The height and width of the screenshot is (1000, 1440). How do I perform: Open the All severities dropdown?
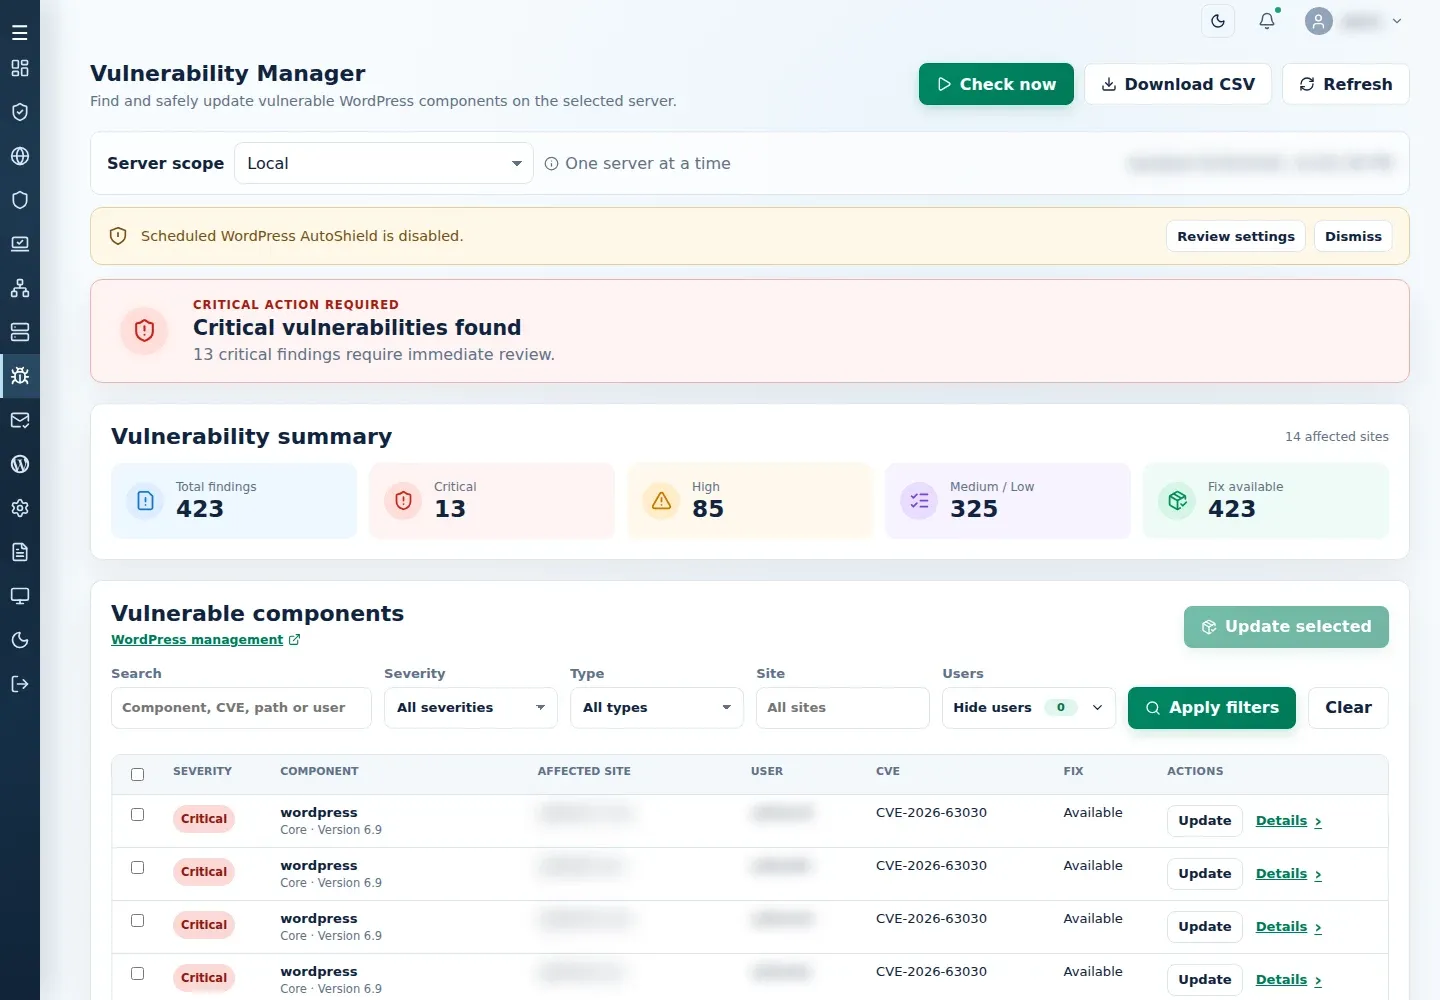click(471, 707)
